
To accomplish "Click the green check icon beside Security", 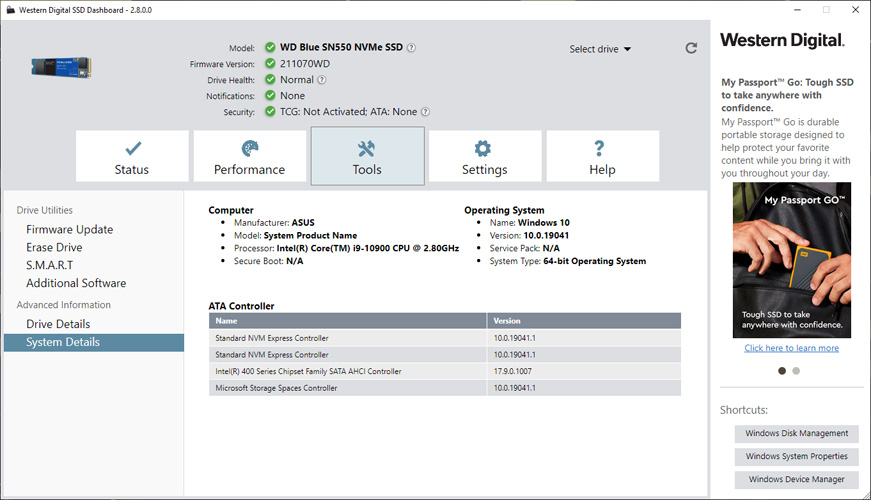I will [x=270, y=112].
